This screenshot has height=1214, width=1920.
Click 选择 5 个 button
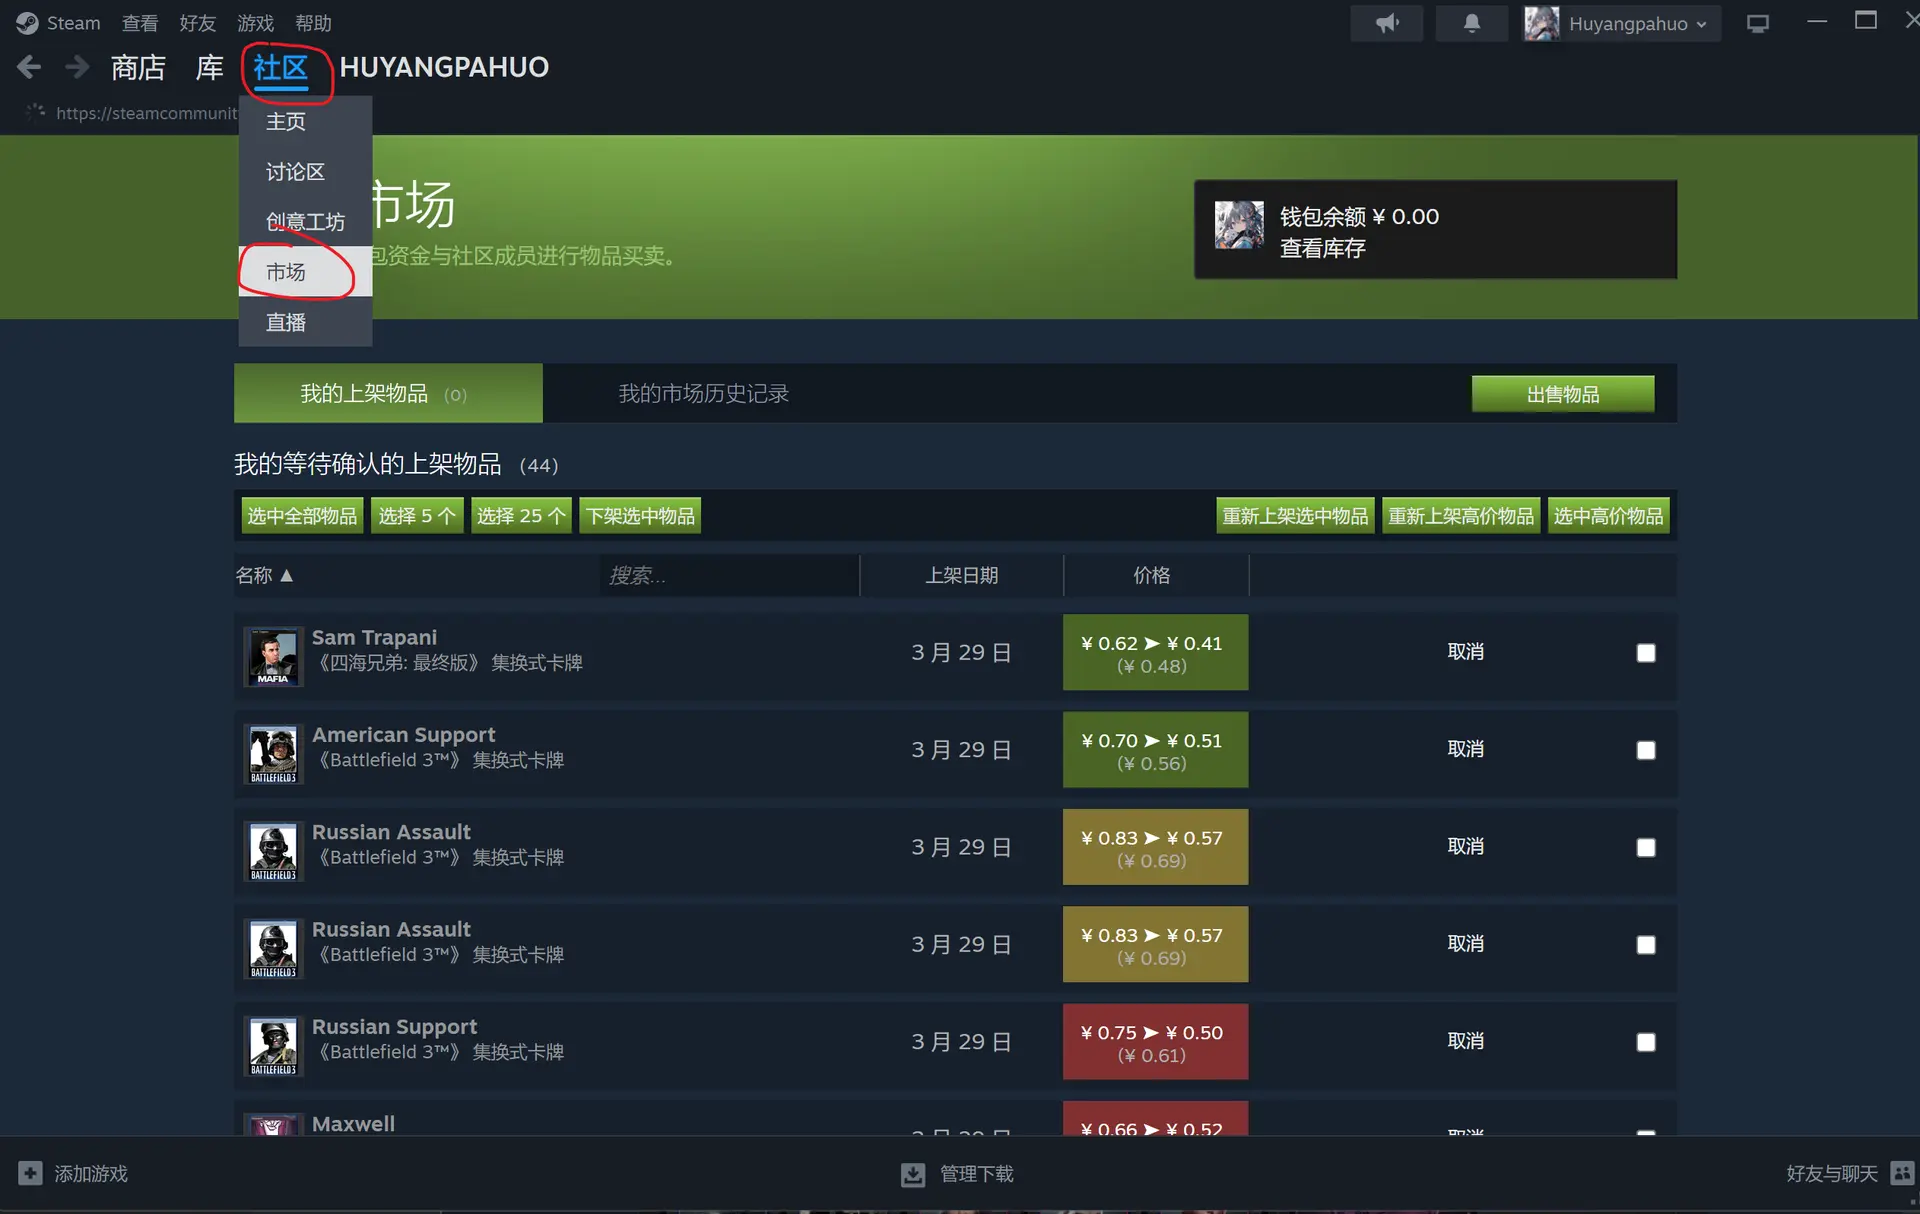(x=417, y=516)
